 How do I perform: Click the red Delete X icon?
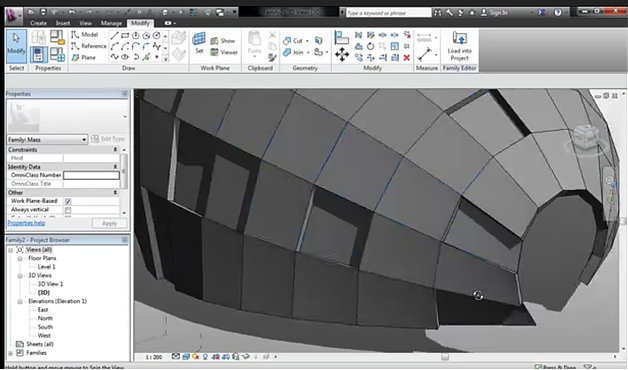[x=407, y=58]
